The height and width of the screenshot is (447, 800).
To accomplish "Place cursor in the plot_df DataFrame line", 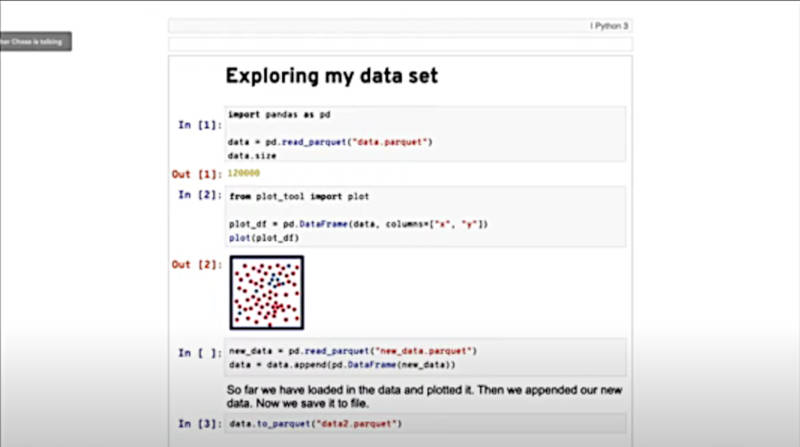I will click(x=358, y=224).
